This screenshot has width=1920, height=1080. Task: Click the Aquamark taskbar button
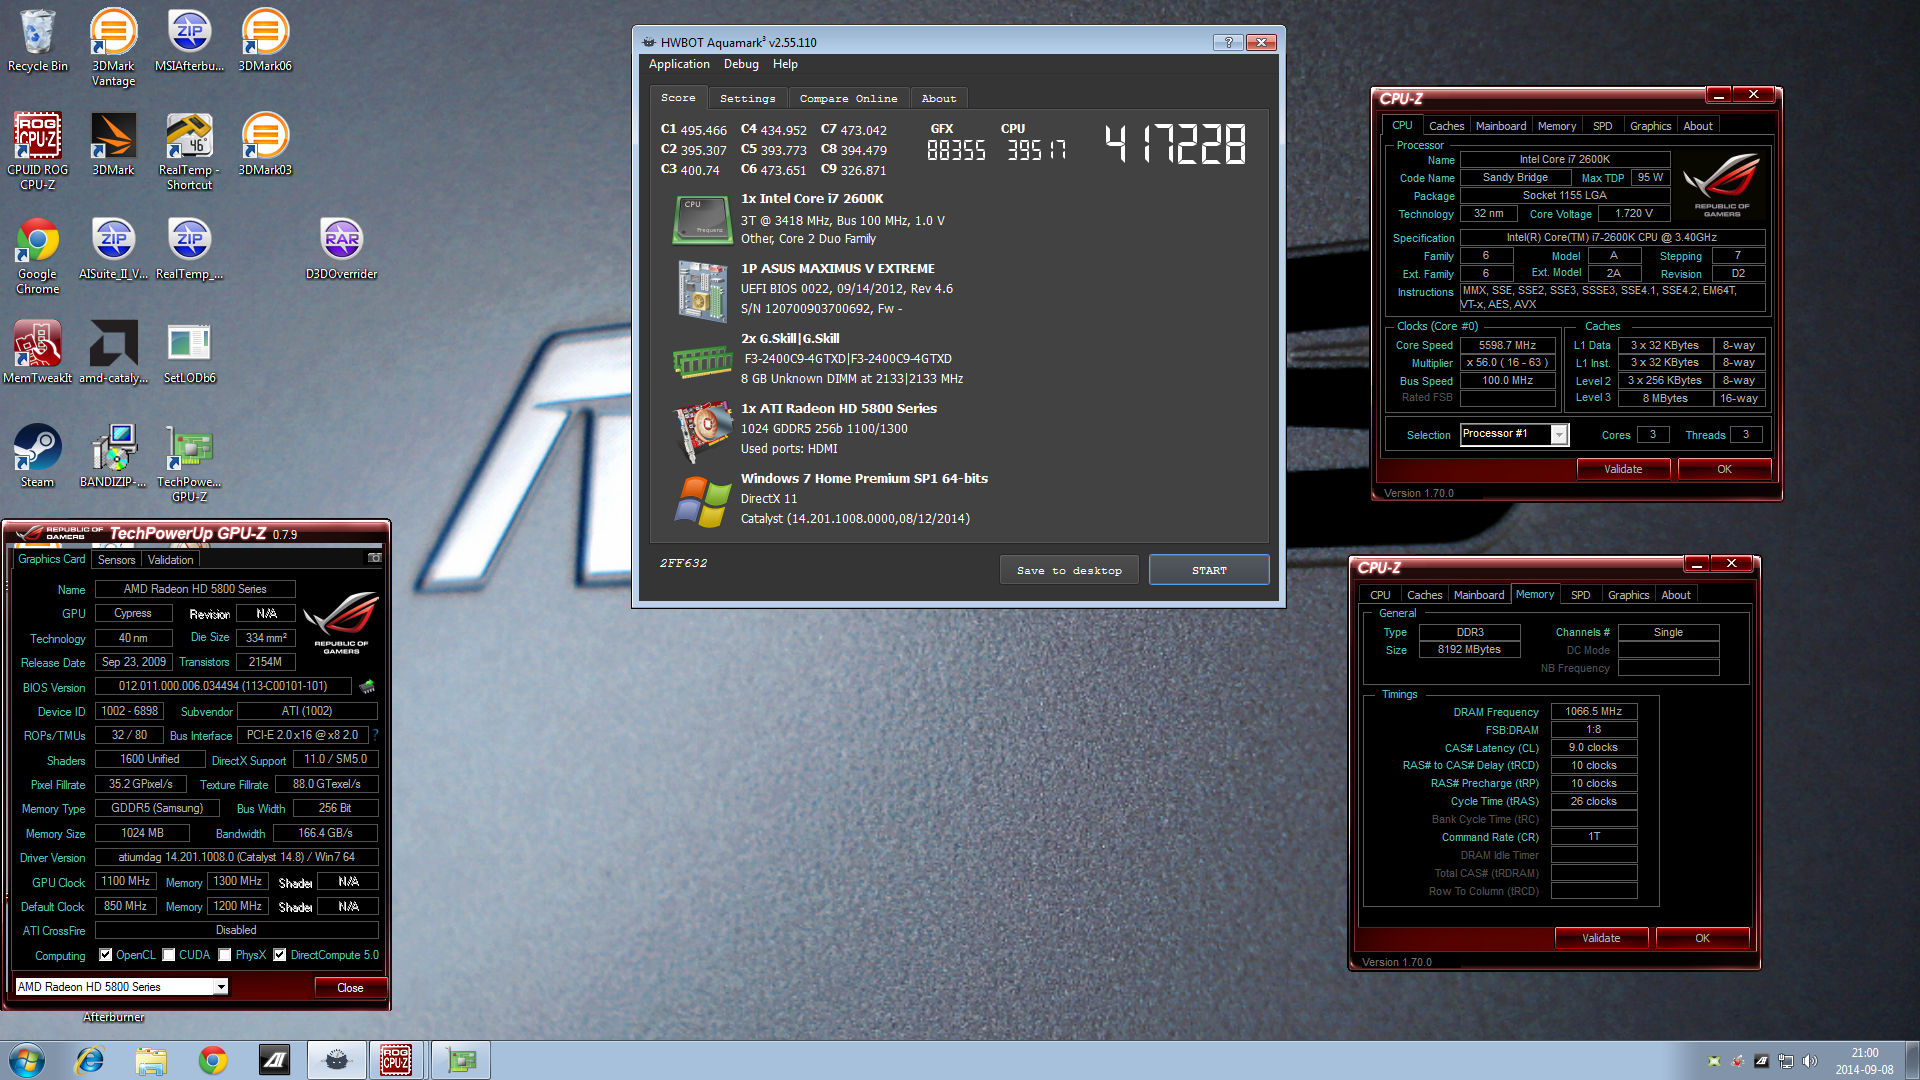click(336, 1060)
